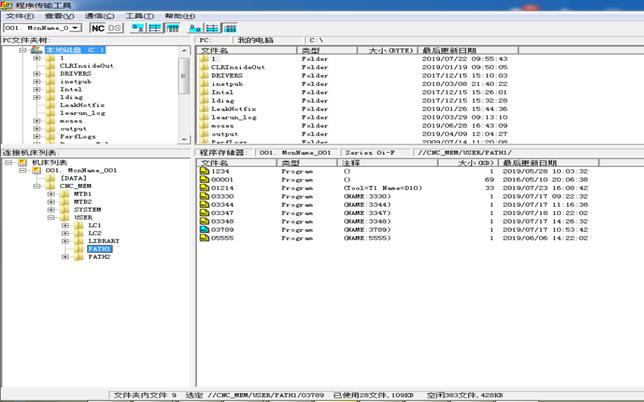Select program O3347 in the NC list
The image size is (644, 402).
(222, 213)
